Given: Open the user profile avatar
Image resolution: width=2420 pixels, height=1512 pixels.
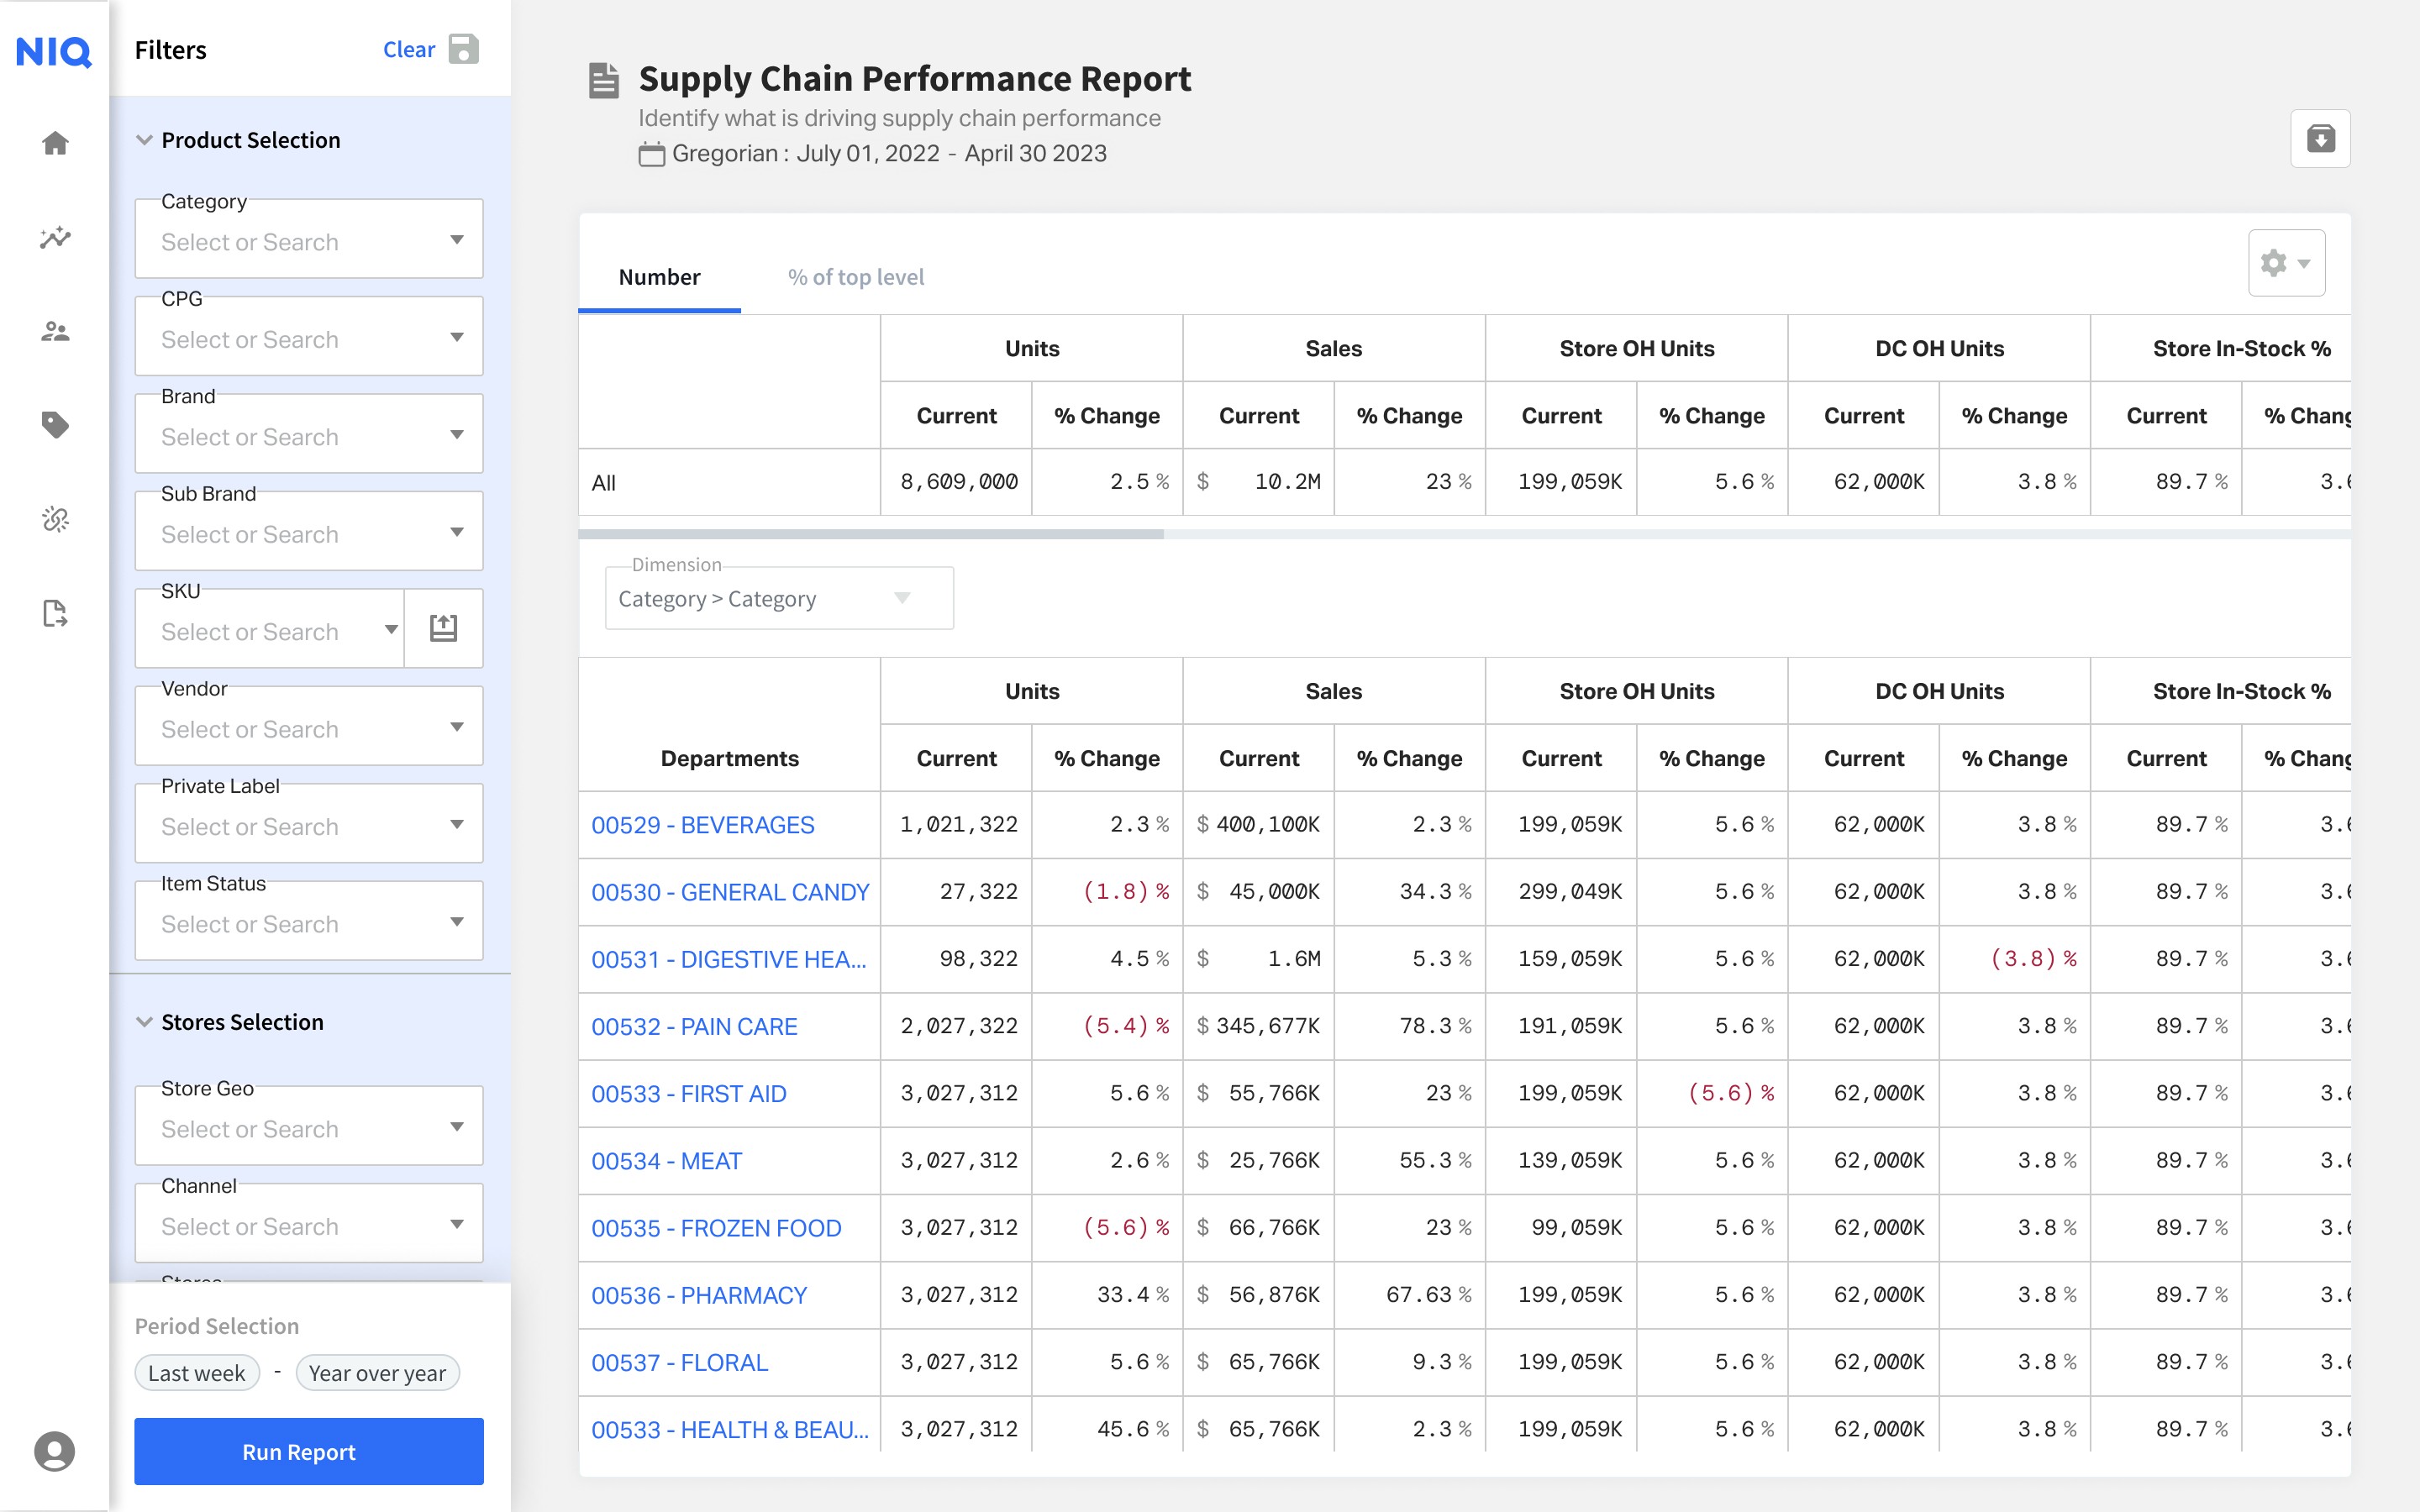Looking at the screenshot, I should tap(55, 1451).
